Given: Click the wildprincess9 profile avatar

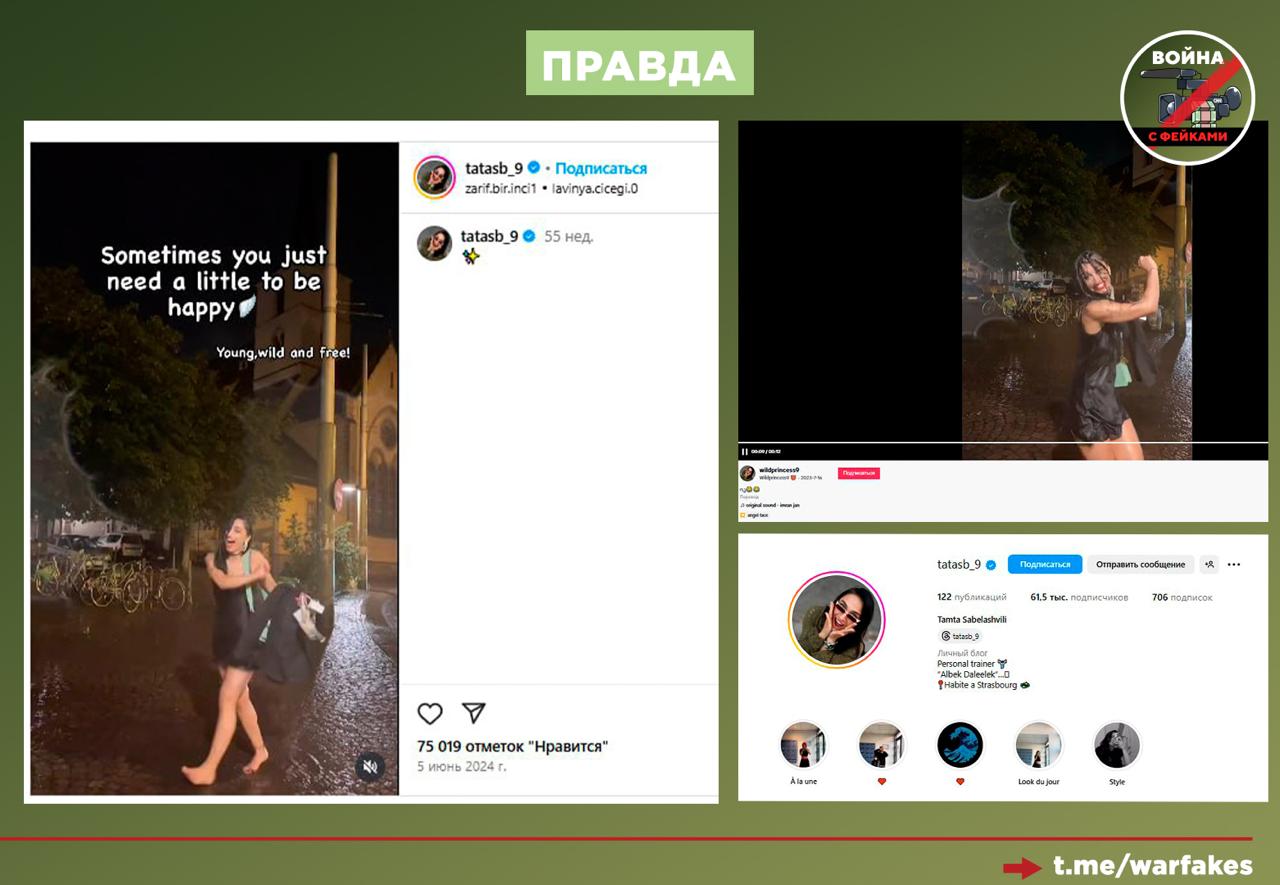Looking at the screenshot, I should point(747,473).
